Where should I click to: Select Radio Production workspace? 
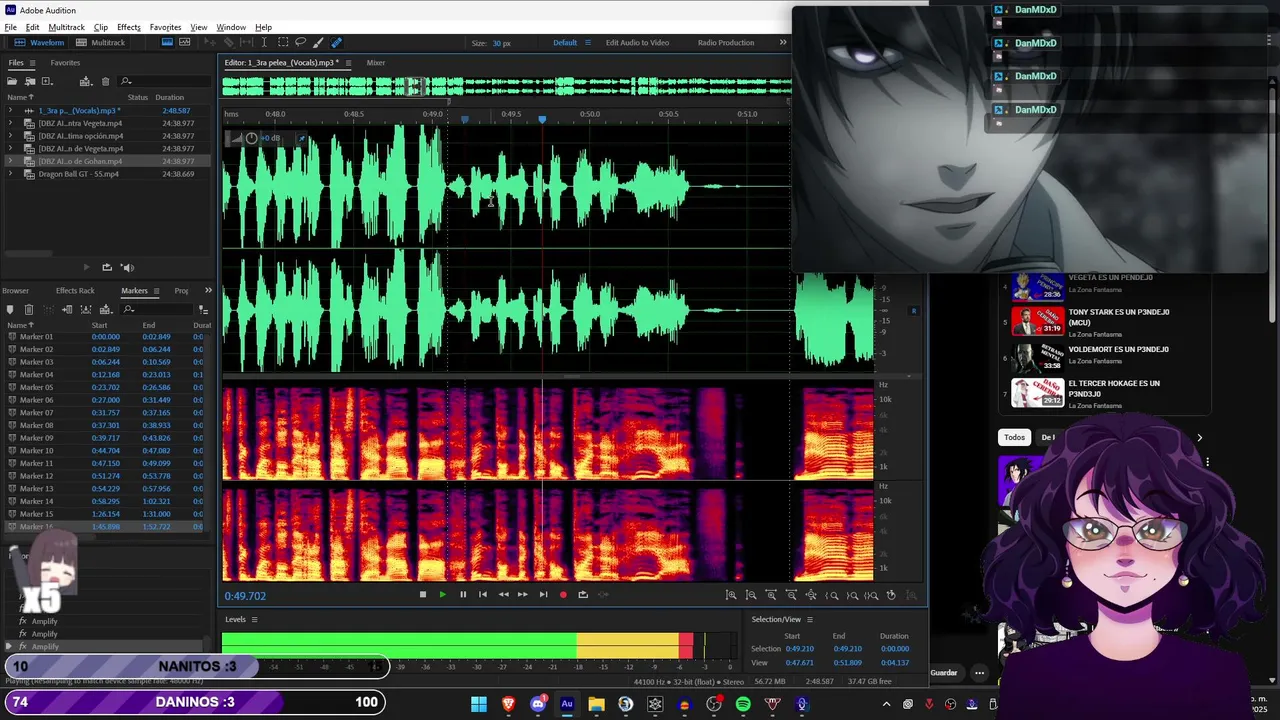point(726,42)
